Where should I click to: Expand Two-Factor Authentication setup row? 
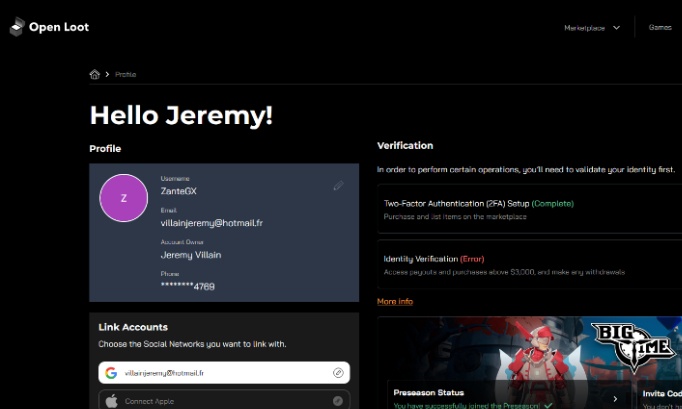click(x=530, y=208)
